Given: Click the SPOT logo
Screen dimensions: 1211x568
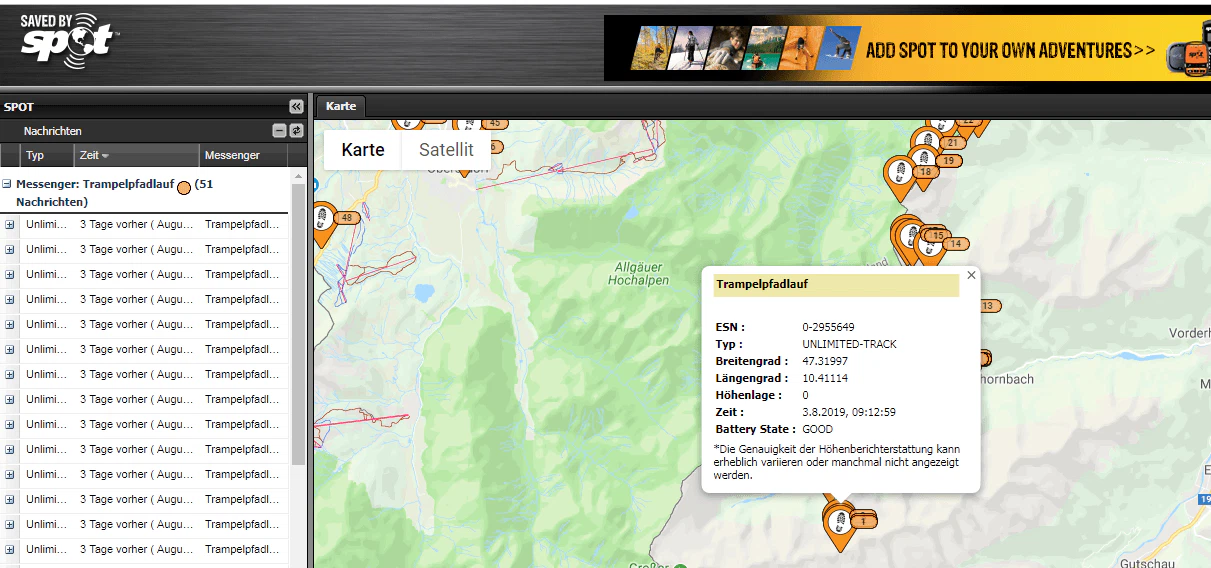Looking at the screenshot, I should (68, 42).
